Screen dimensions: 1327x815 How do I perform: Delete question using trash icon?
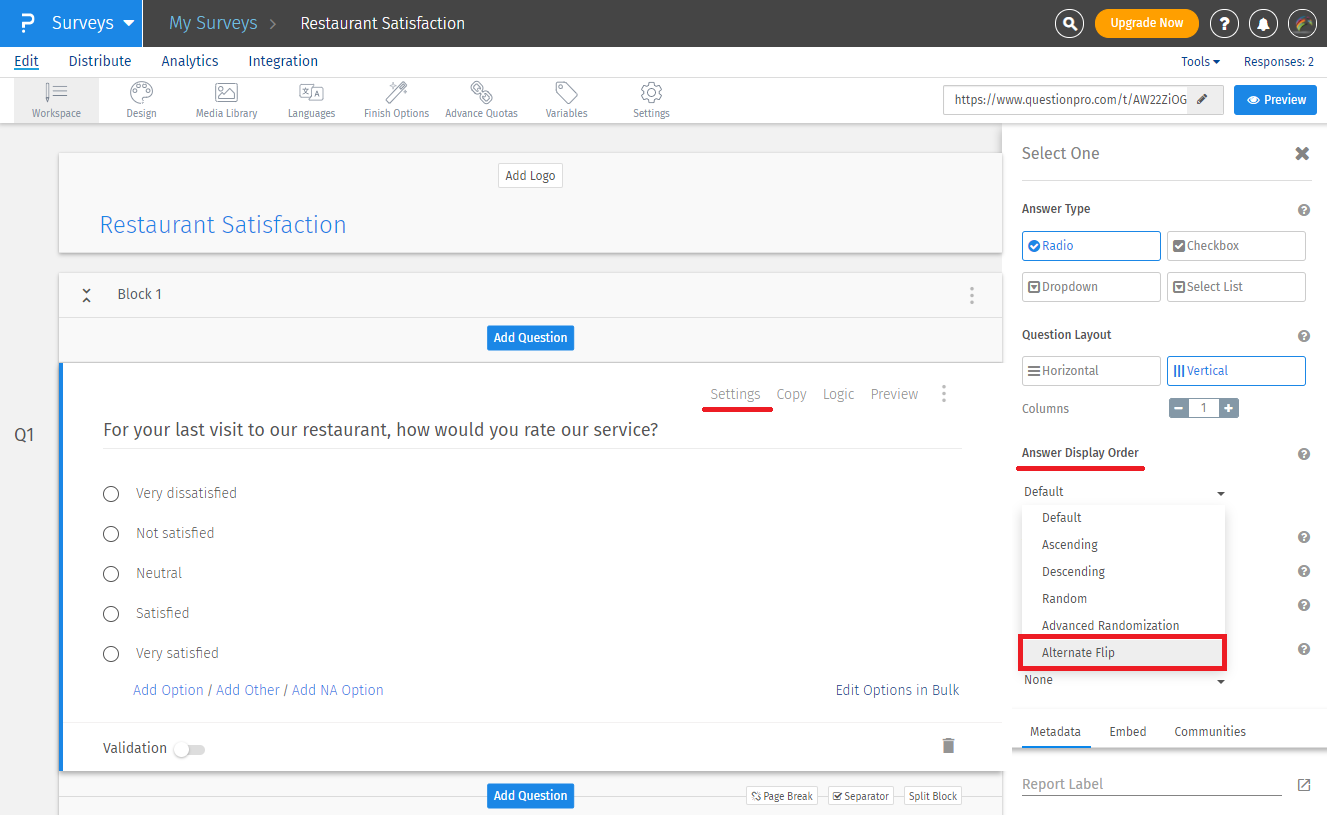(948, 745)
